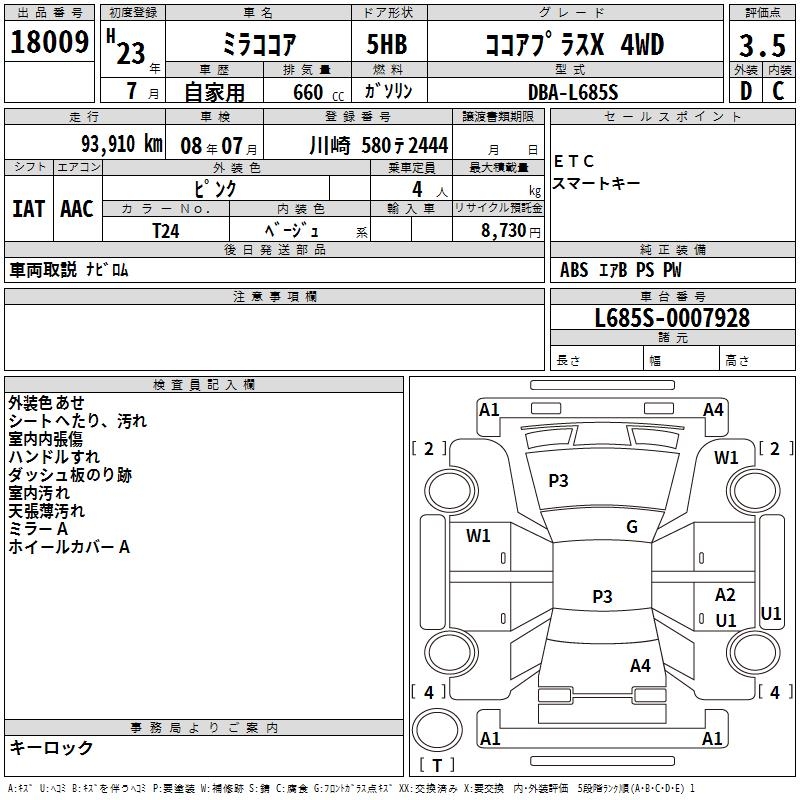
Task: Click the スマートキー sales point text
Action: click(586, 183)
